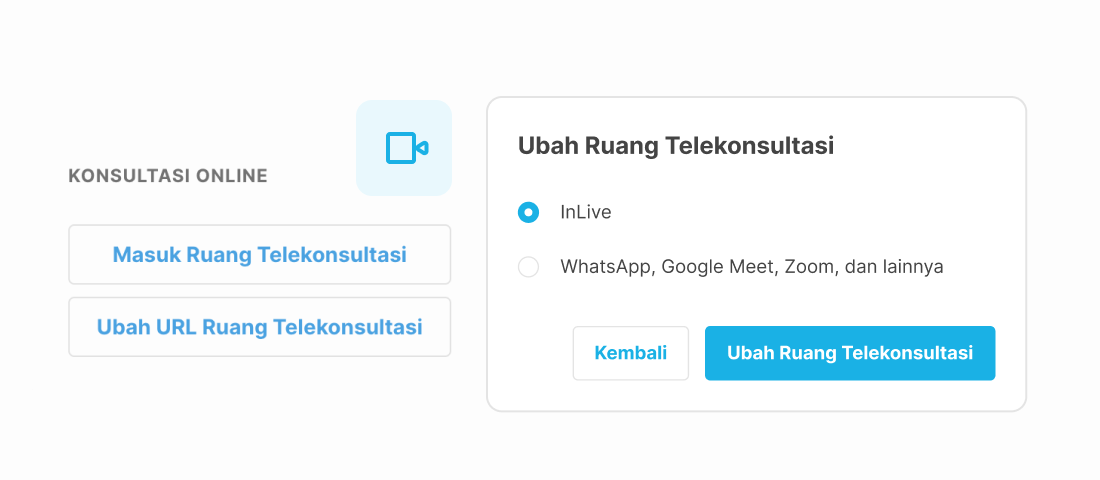Click the video camera icon
The width and height of the screenshot is (1100, 480).
(x=407, y=148)
